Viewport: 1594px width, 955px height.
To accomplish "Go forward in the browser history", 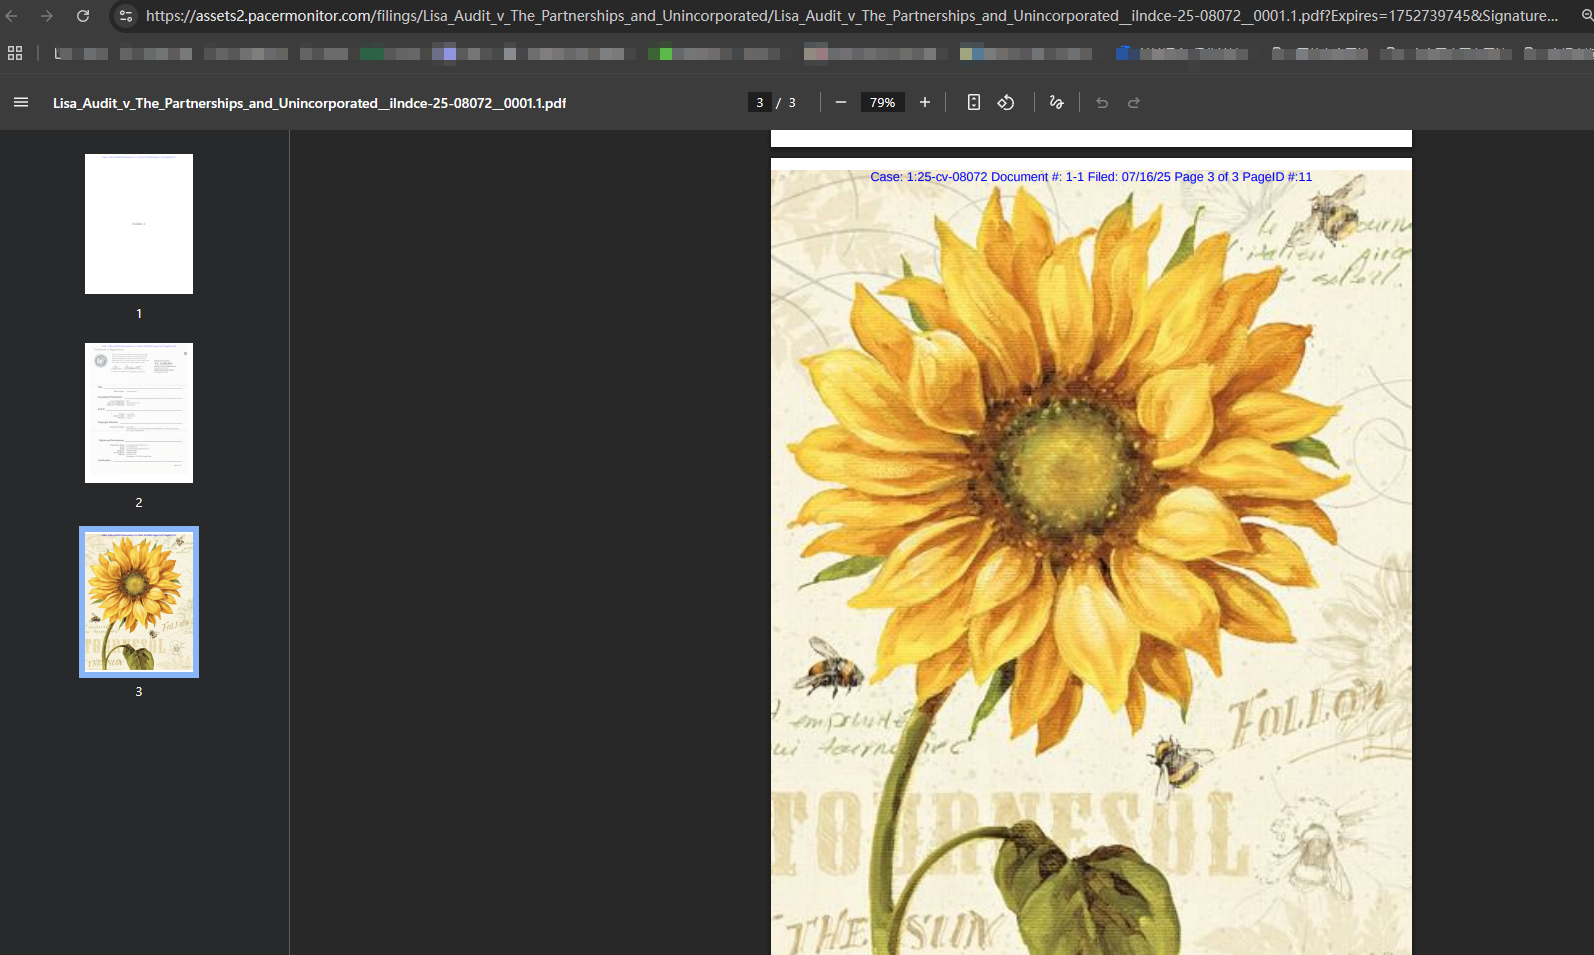I will coord(47,16).
